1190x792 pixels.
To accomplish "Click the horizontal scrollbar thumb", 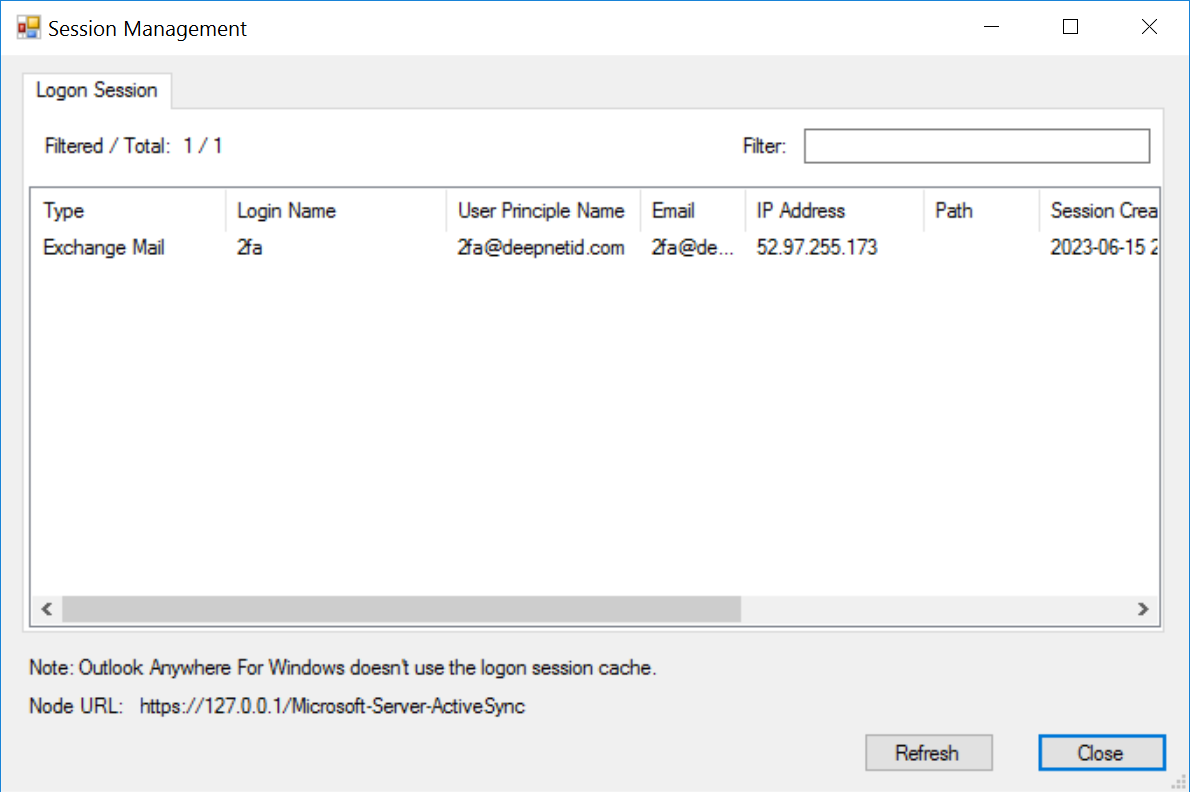I will [x=400, y=609].
